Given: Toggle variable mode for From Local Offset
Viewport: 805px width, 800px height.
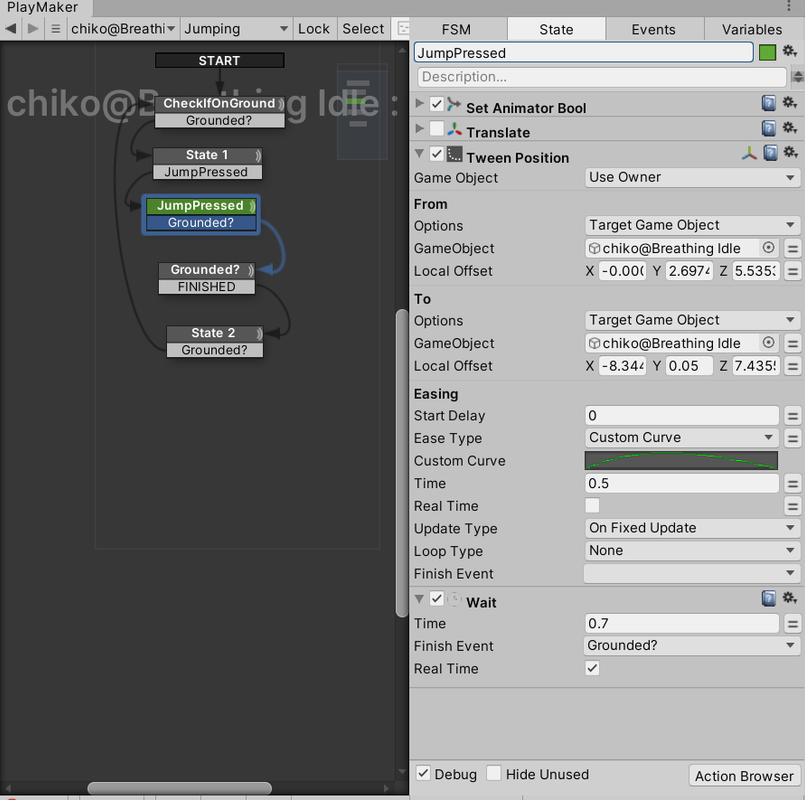Looking at the screenshot, I should pos(792,271).
